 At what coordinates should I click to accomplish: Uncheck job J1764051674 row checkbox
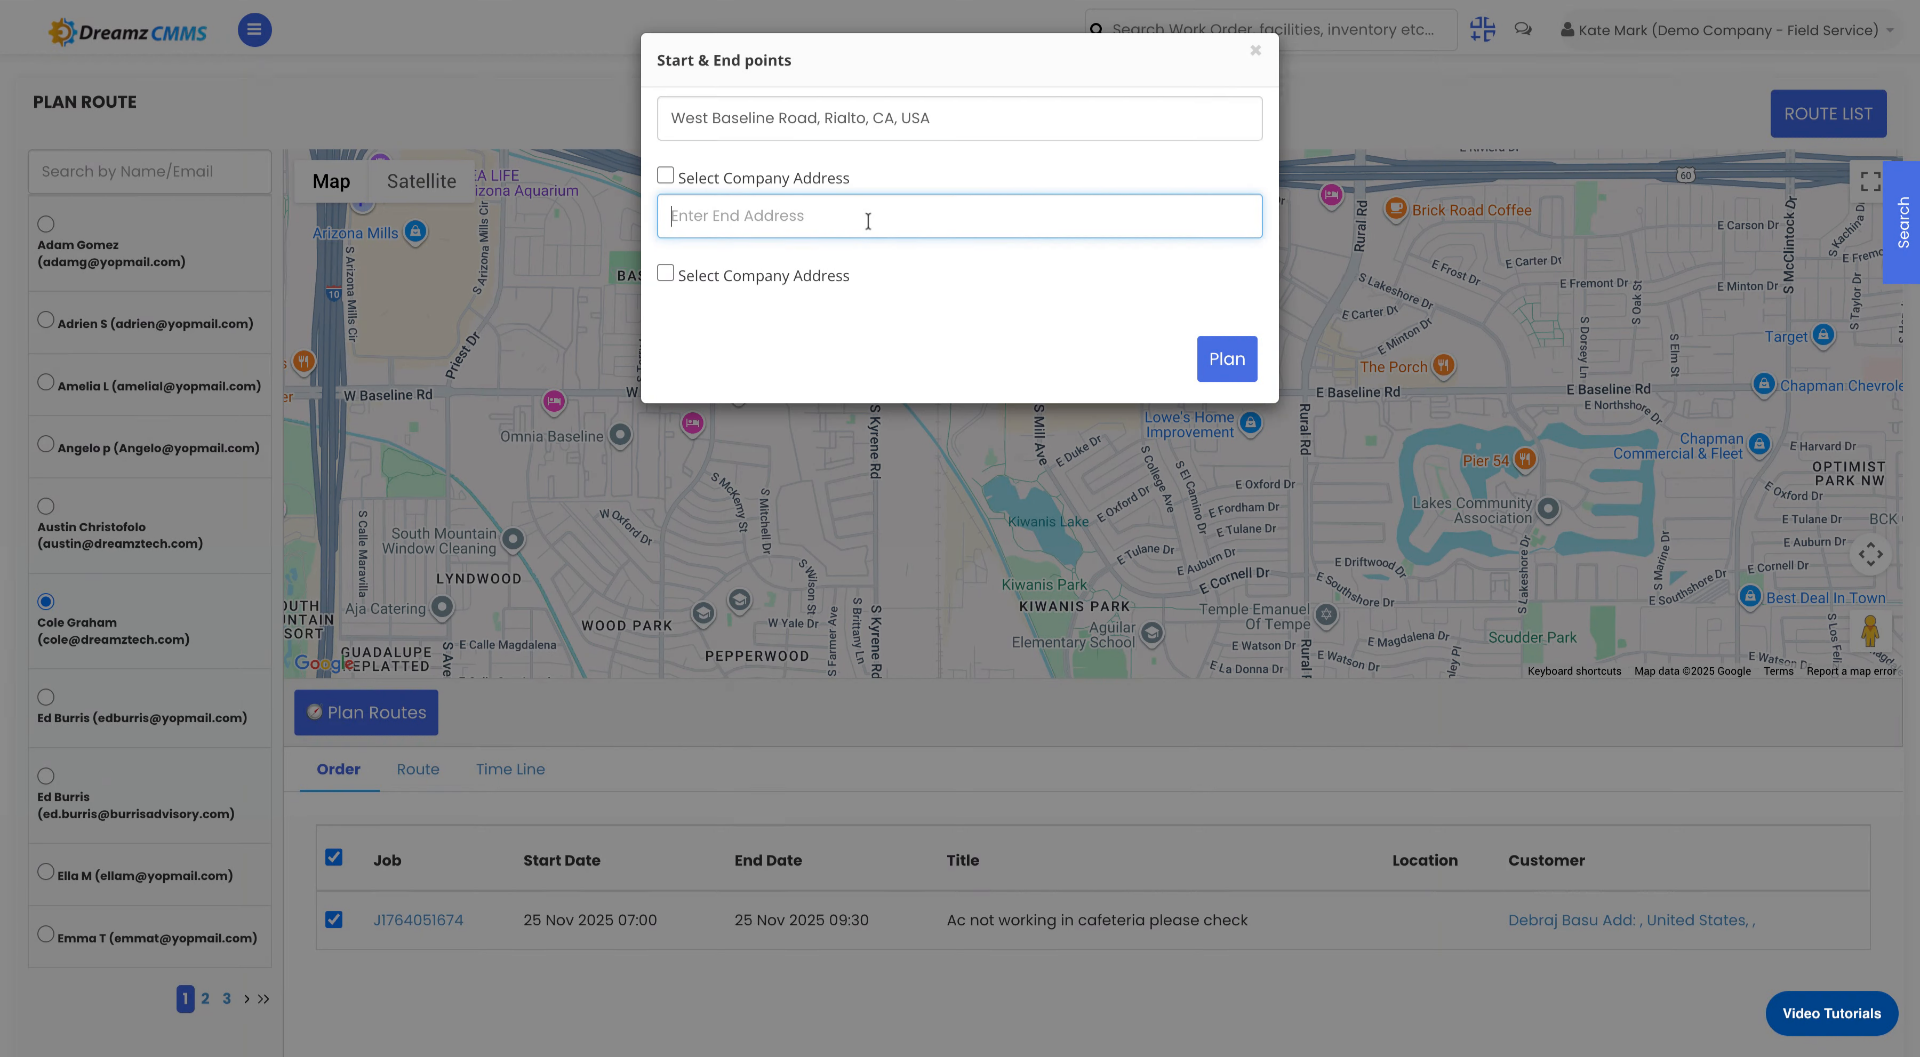pyautogui.click(x=334, y=920)
